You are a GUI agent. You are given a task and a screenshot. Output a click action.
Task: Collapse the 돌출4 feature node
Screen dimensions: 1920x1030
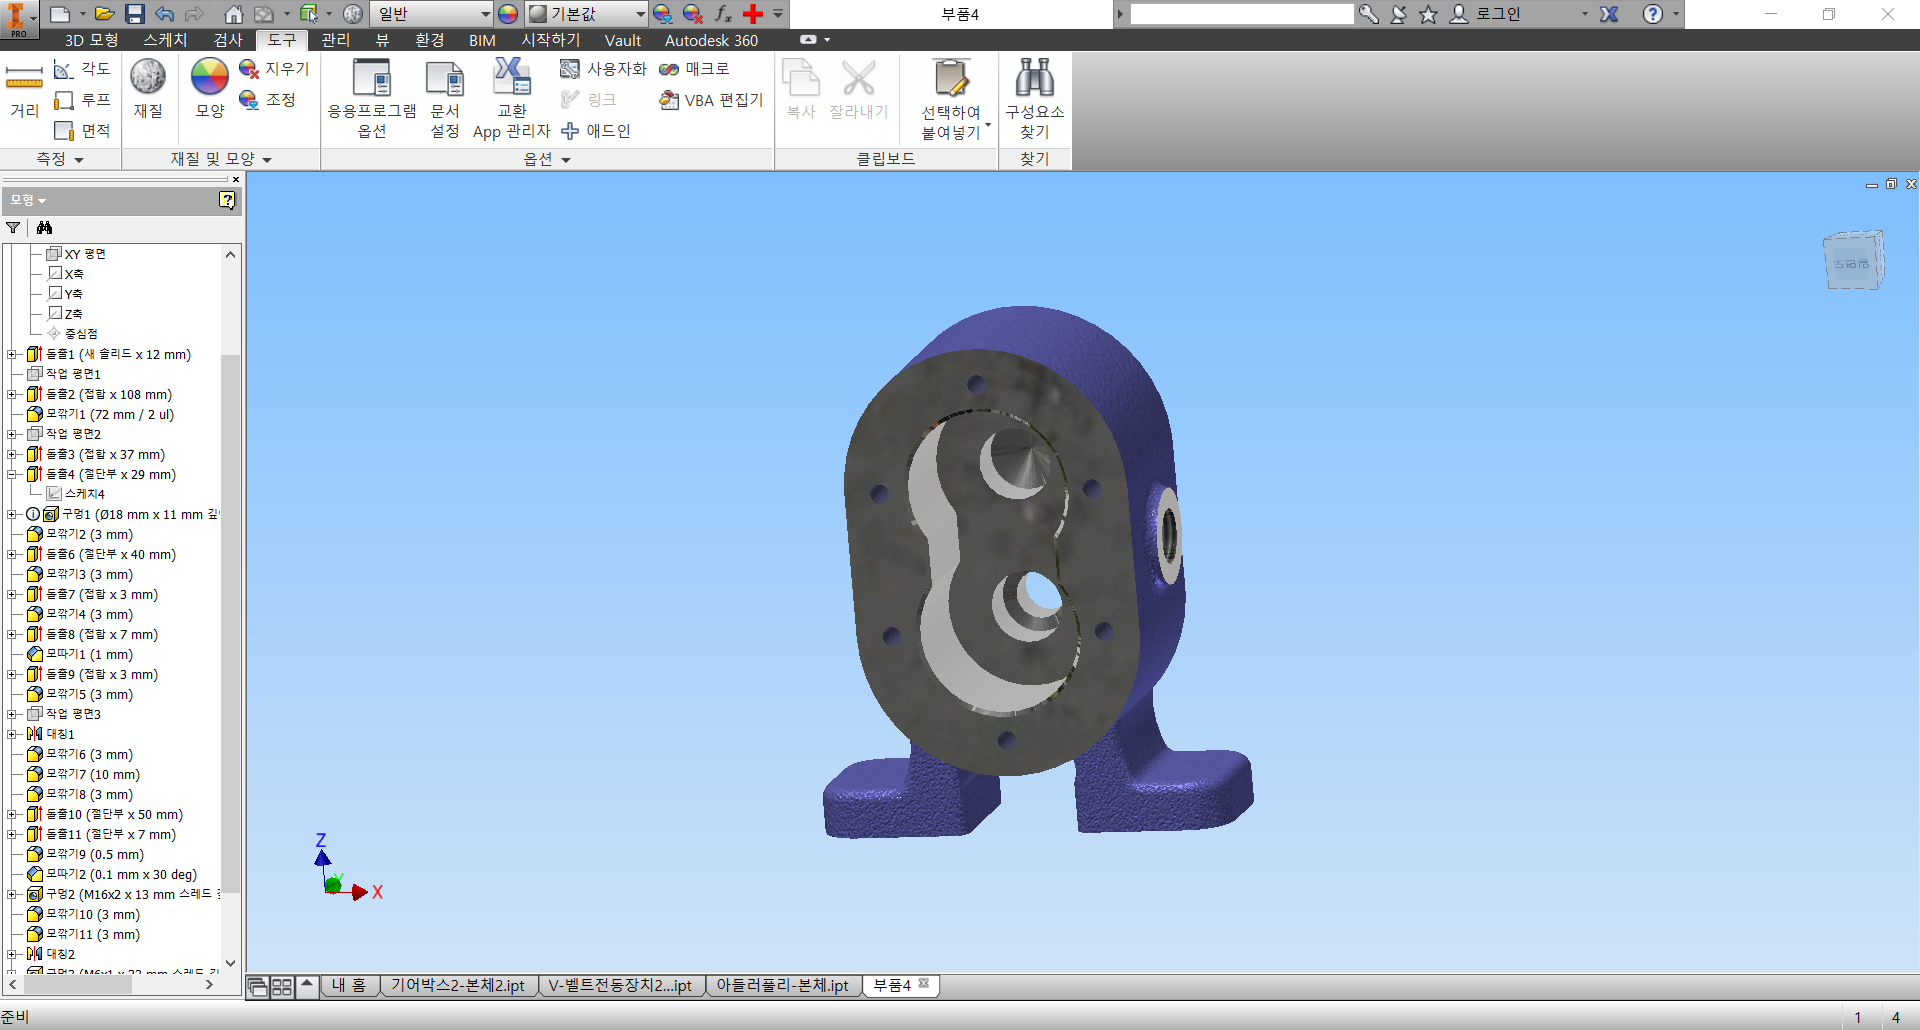[x=11, y=474]
